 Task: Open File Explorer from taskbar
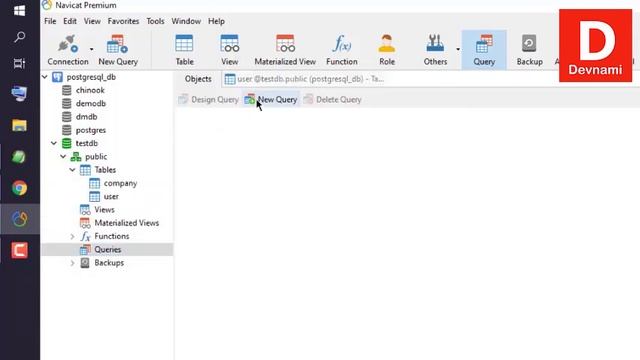coord(19,125)
